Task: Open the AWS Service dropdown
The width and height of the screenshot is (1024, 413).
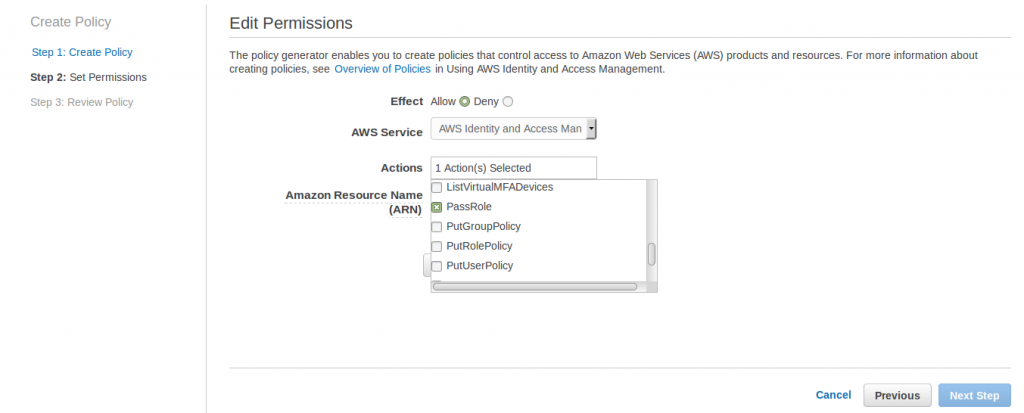Action: coord(513,129)
